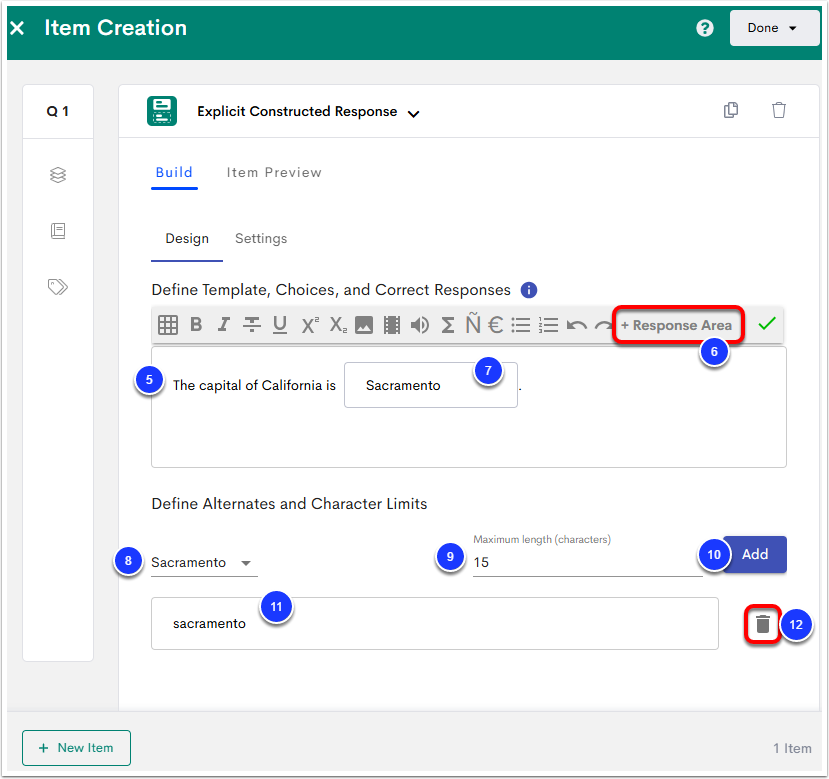Insert a bulleted list
The image size is (829, 779).
click(520, 325)
